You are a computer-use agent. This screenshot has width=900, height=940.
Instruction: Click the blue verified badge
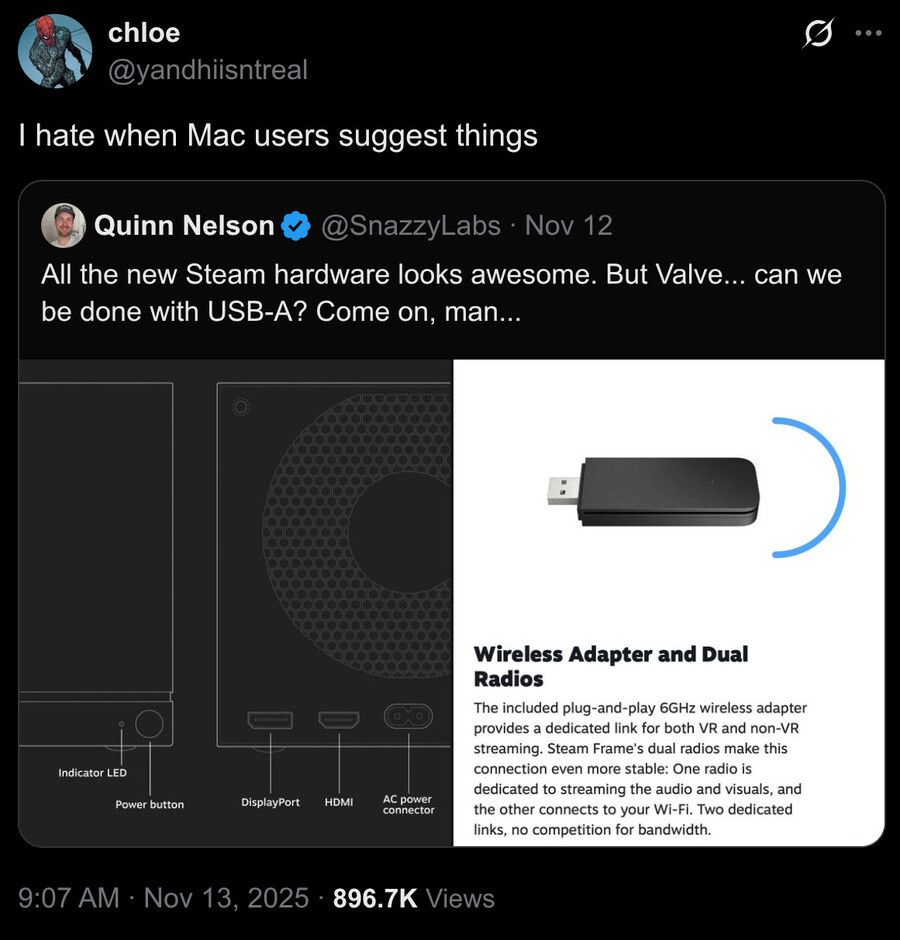point(295,227)
